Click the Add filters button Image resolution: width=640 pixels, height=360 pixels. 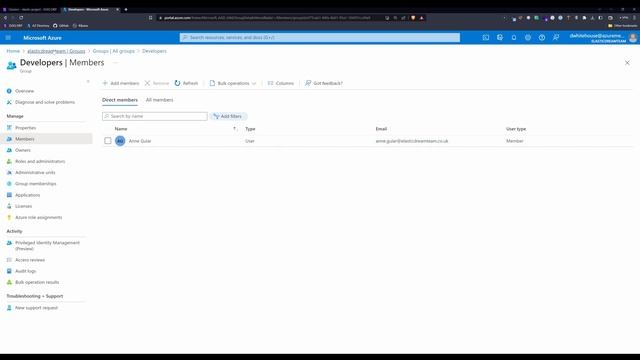pyautogui.click(x=228, y=116)
